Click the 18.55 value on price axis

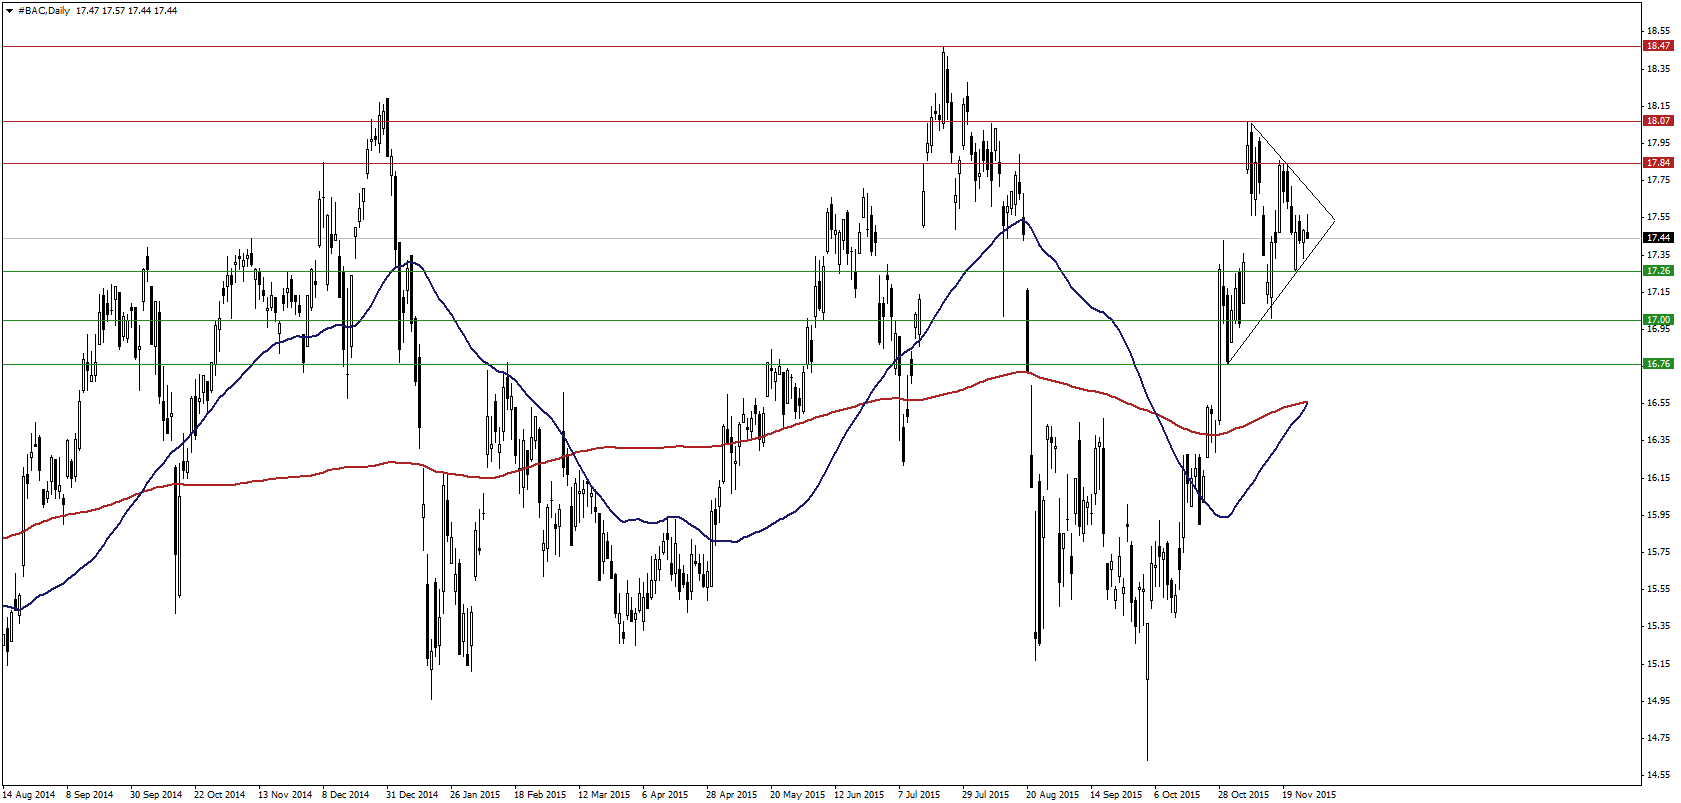(x=1658, y=31)
